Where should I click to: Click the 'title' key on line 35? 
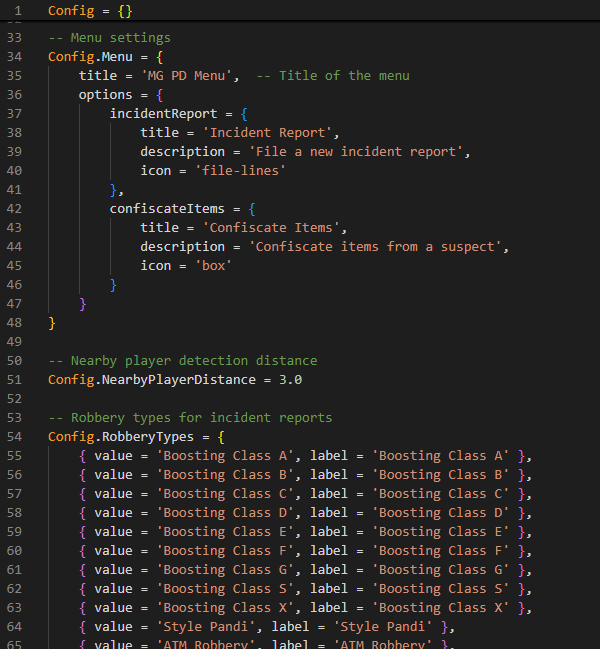tap(98, 76)
